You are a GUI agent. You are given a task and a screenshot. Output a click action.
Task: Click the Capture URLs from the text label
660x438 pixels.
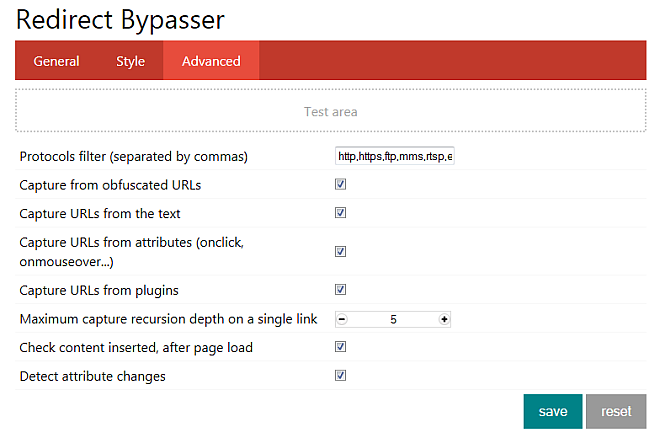coord(100,214)
